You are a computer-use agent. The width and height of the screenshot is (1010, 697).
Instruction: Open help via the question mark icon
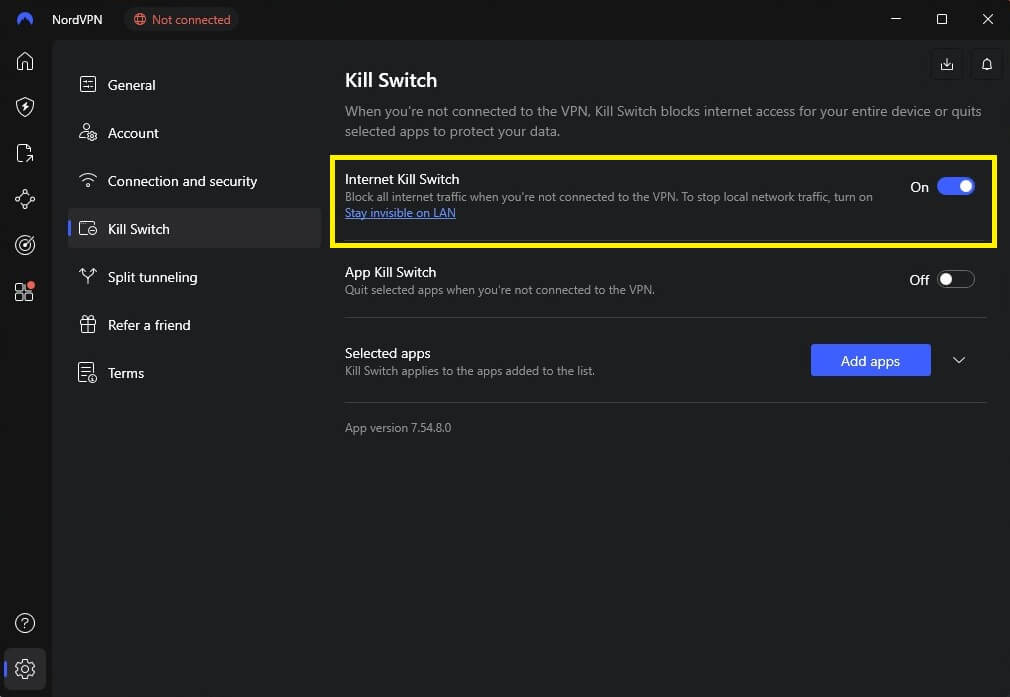pyautogui.click(x=25, y=622)
